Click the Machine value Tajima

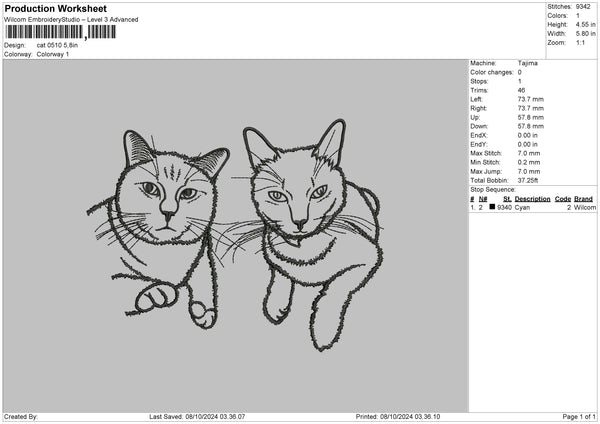coord(528,63)
